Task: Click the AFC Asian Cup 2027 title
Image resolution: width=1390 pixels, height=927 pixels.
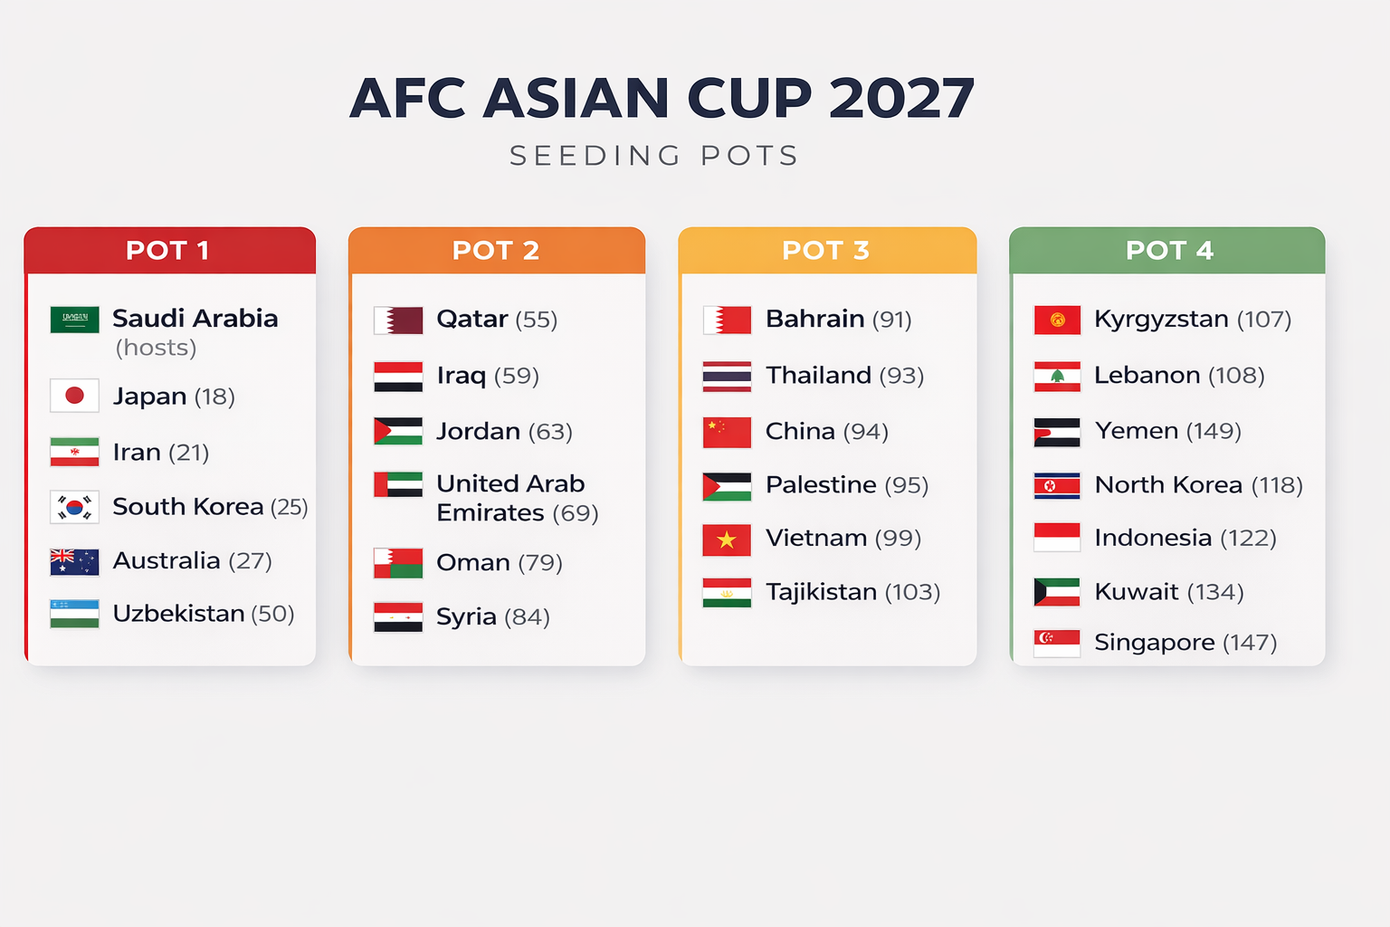Action: [661, 98]
